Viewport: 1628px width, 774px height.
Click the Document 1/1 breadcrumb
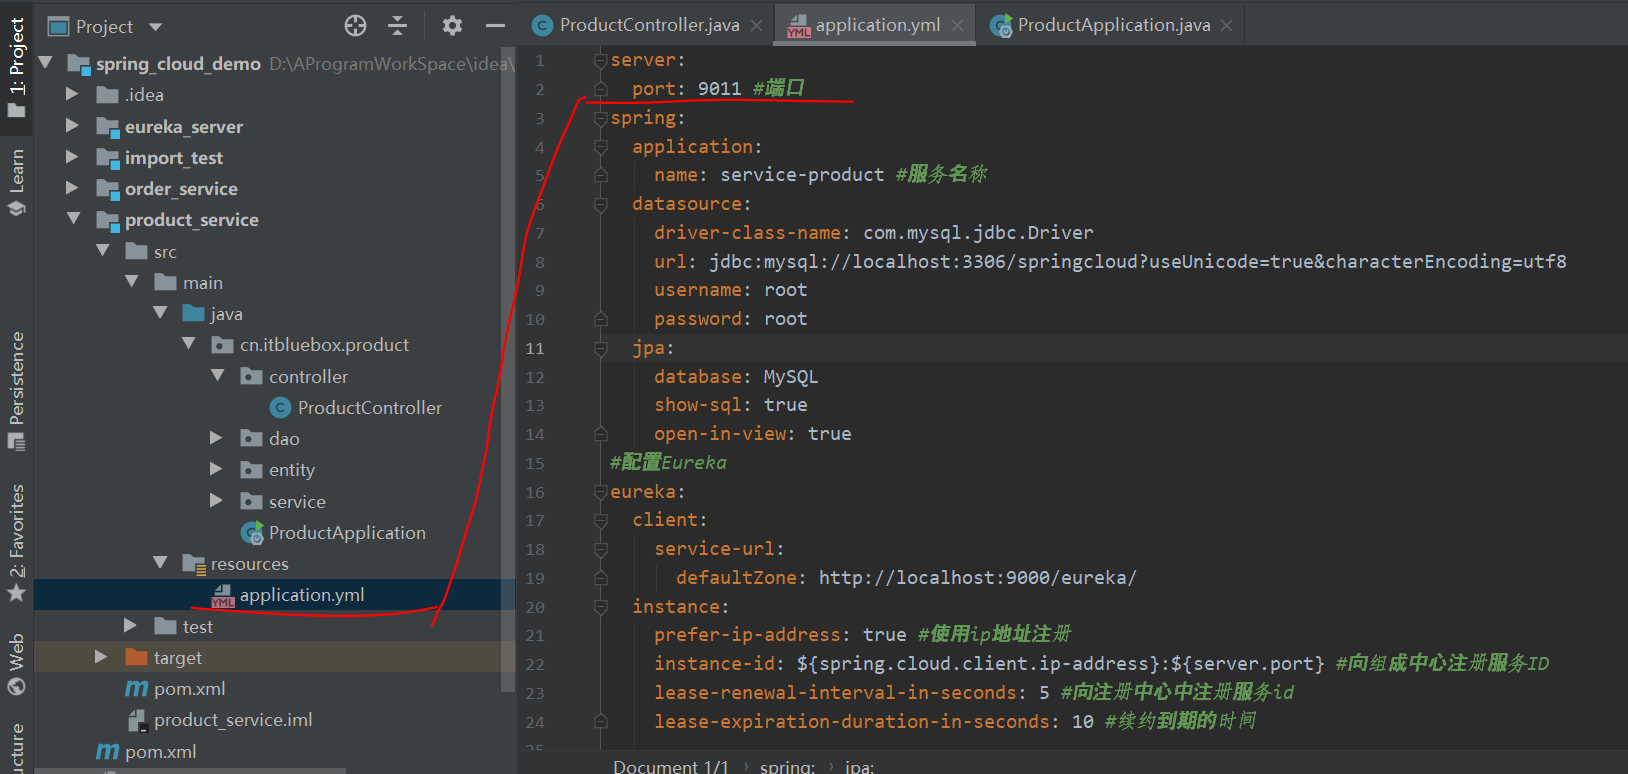(671, 766)
